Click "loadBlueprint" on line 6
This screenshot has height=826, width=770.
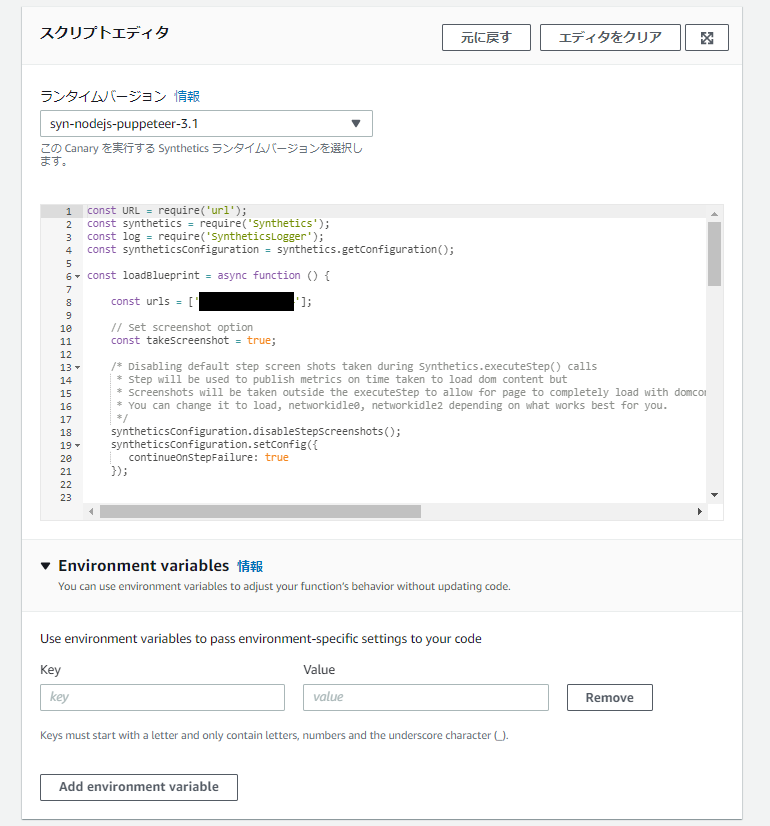point(161,276)
